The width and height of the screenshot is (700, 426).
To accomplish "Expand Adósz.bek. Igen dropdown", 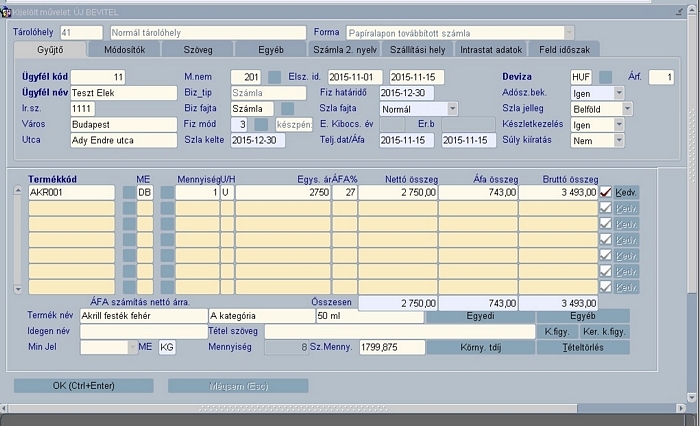I will pyautogui.click(x=619, y=93).
